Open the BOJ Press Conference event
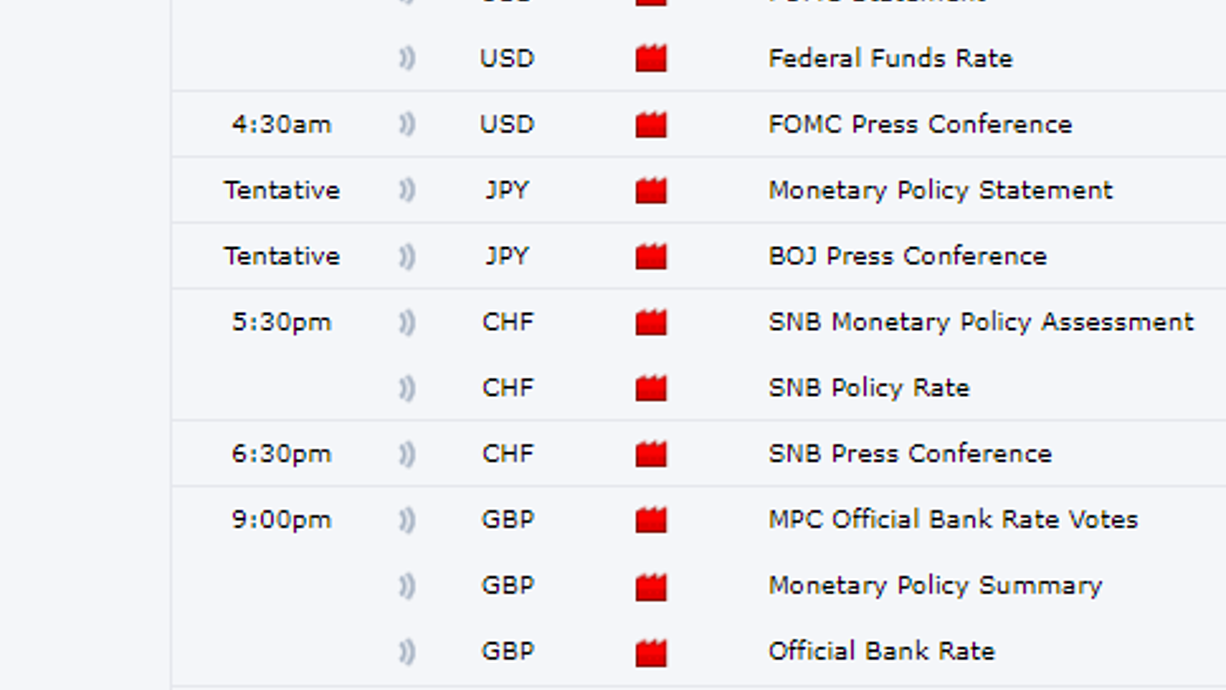This screenshot has height=690, width=1226. (907, 256)
